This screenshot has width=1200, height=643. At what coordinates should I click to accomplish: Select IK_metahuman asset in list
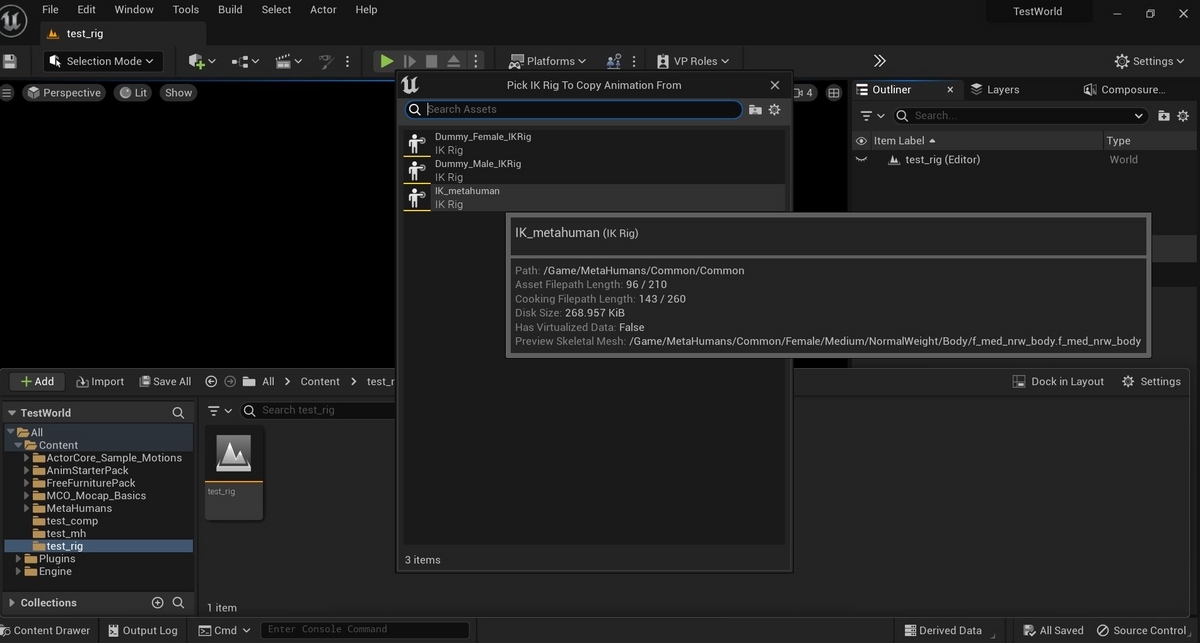point(594,197)
